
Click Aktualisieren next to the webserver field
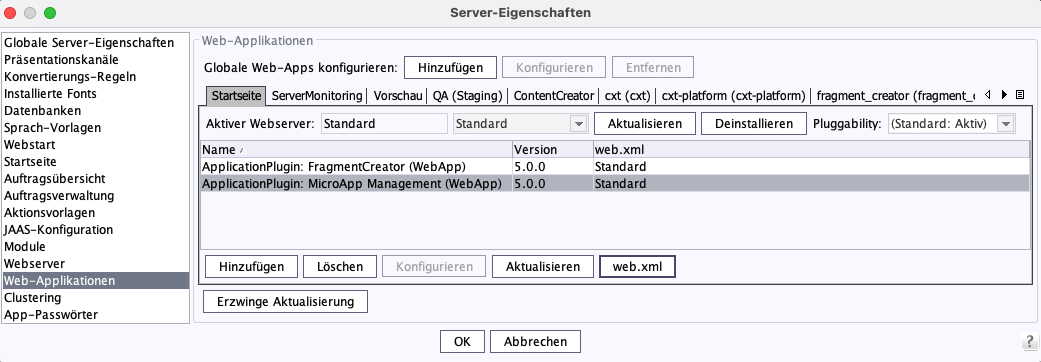pos(645,124)
